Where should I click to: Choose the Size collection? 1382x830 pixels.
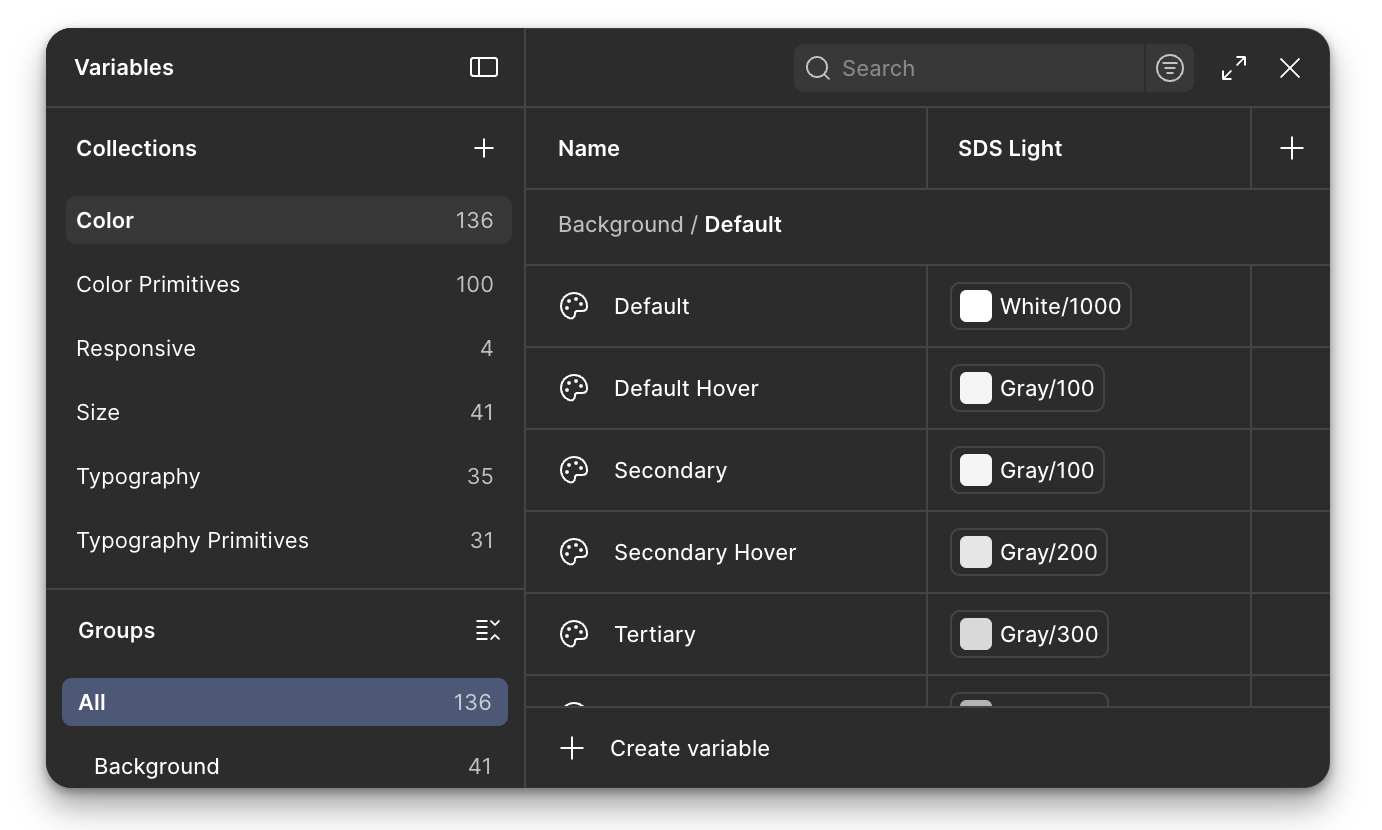tap(97, 412)
